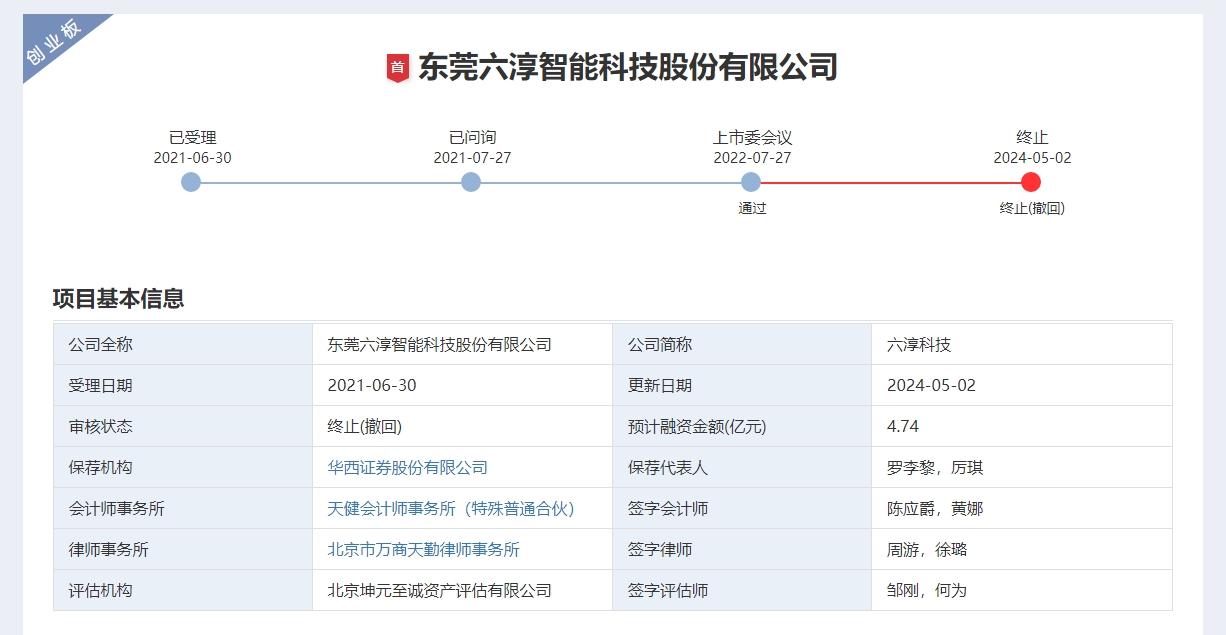Click the 周游，徐璐 value cell
This screenshot has width=1226, height=635.
click(x=1021, y=549)
